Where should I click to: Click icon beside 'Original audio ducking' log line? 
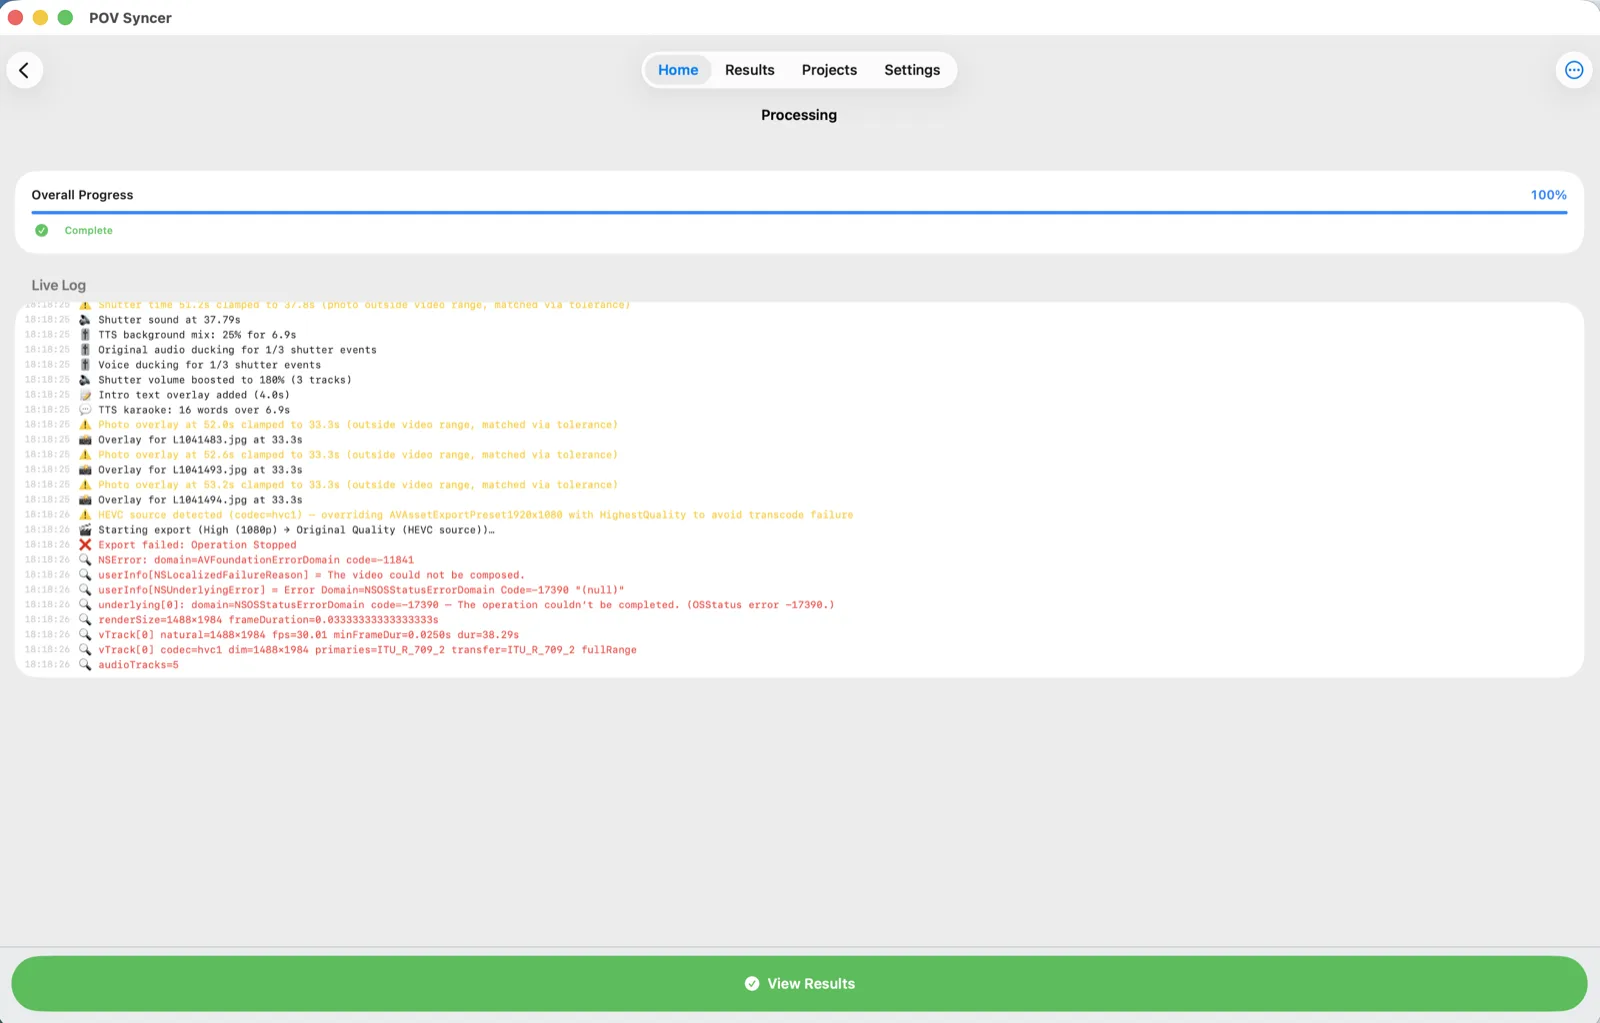click(x=85, y=350)
